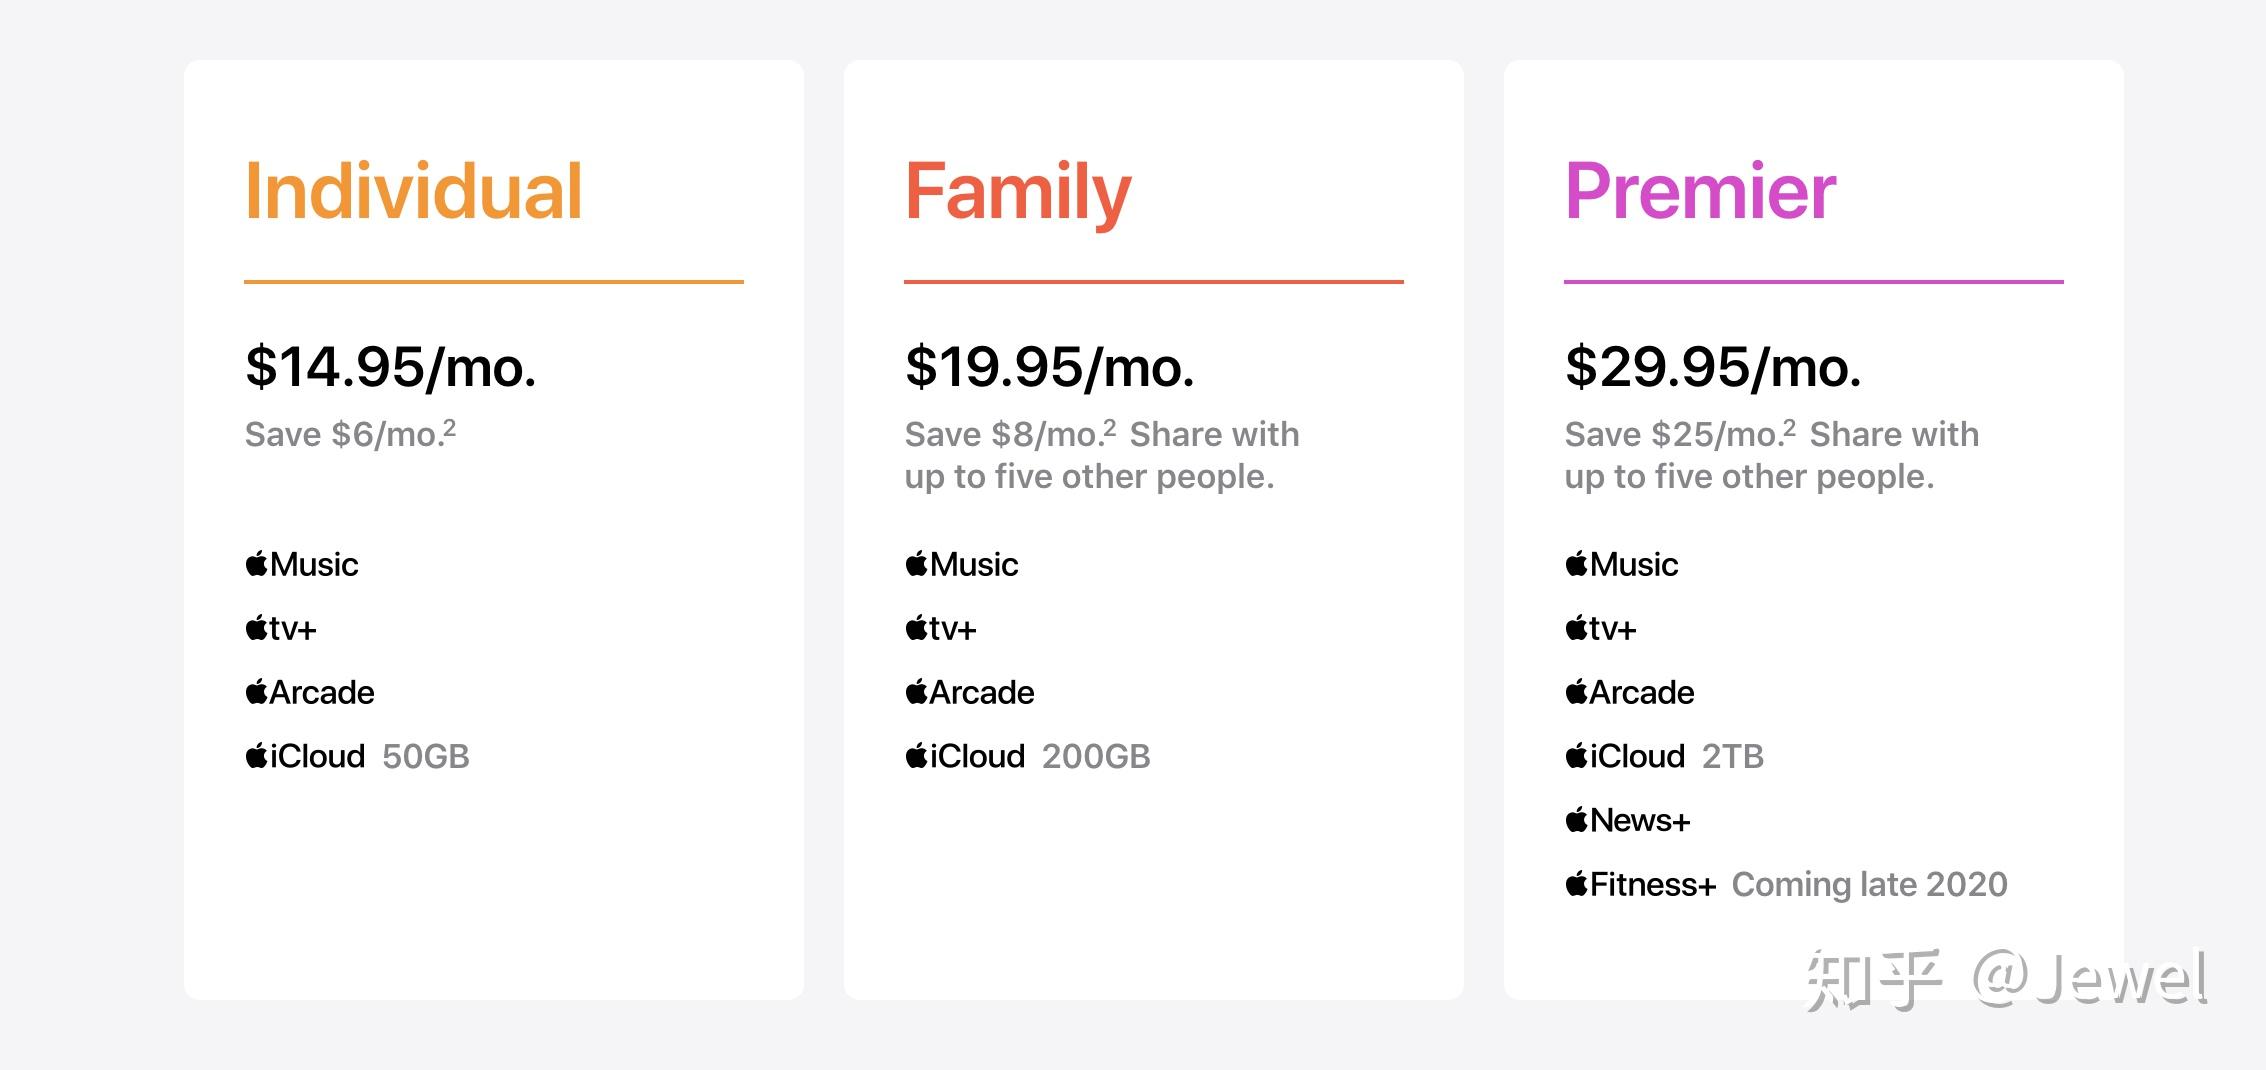
Task: Click Apple Music logo in Family plan
Action: pos(962,565)
